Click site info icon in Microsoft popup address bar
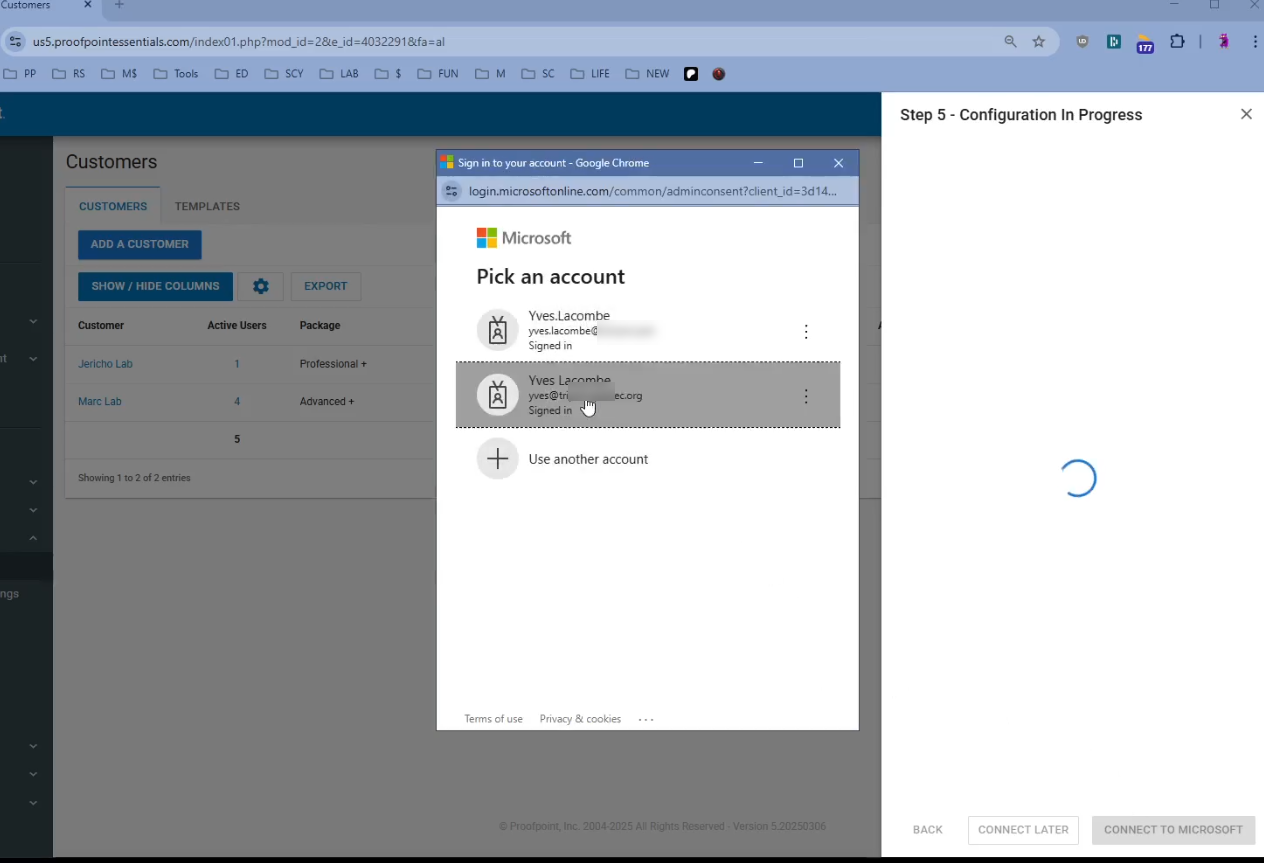The image size is (1264, 863). click(452, 191)
